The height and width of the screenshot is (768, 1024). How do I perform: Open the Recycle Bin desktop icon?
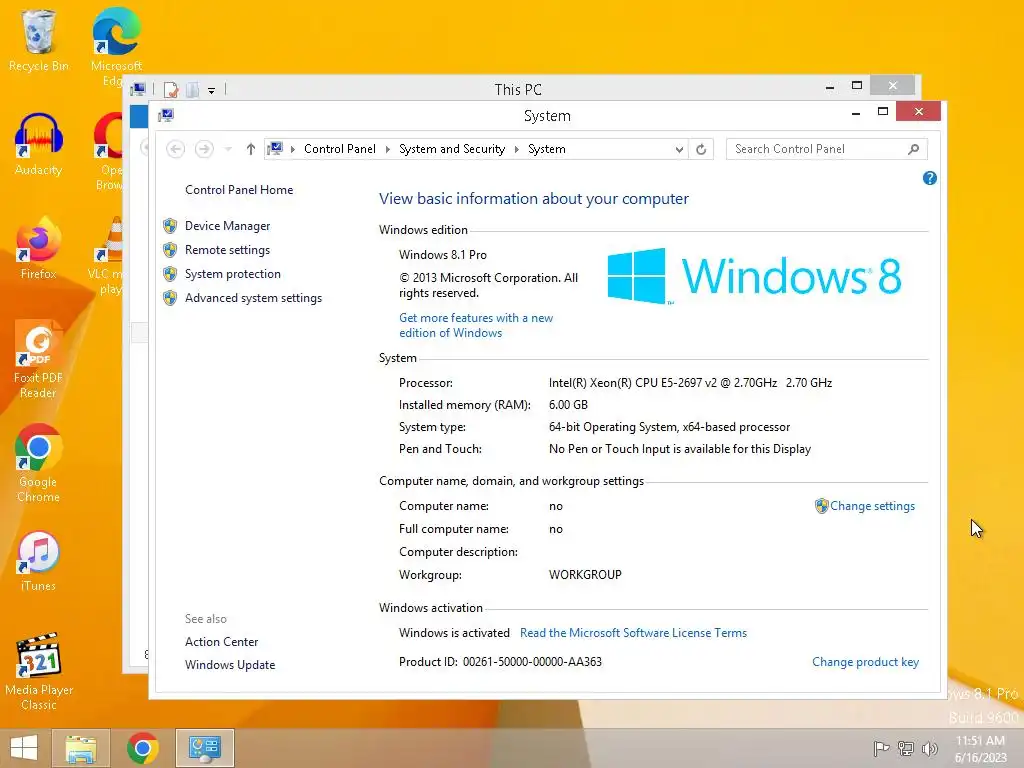39,39
